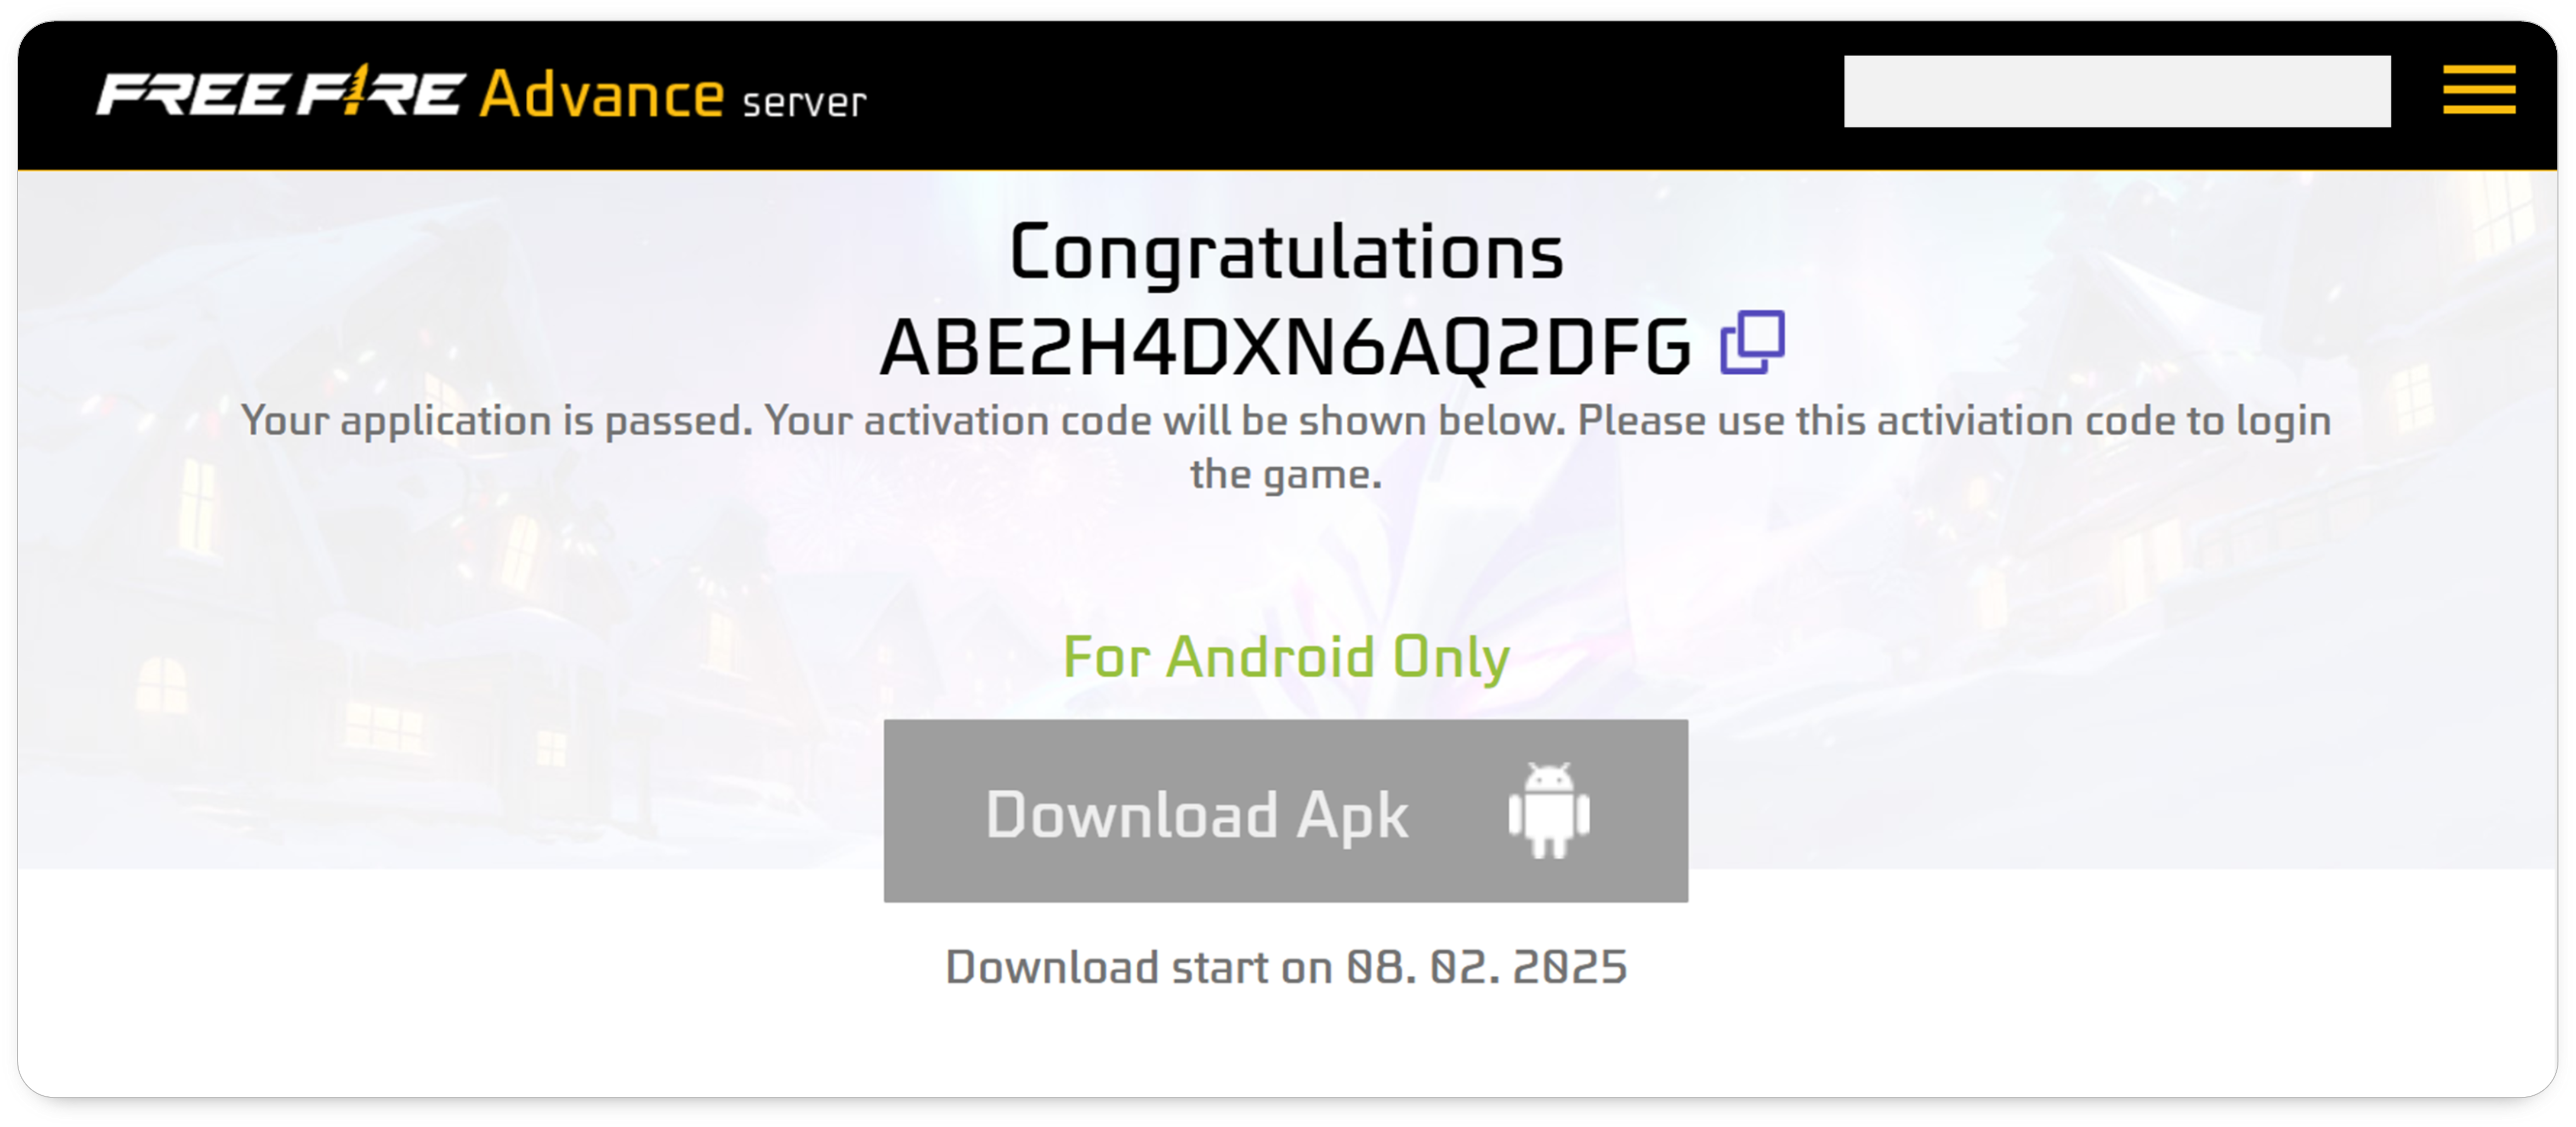
Task: Click the 'Download Apk' label text
Action: click(1197, 815)
